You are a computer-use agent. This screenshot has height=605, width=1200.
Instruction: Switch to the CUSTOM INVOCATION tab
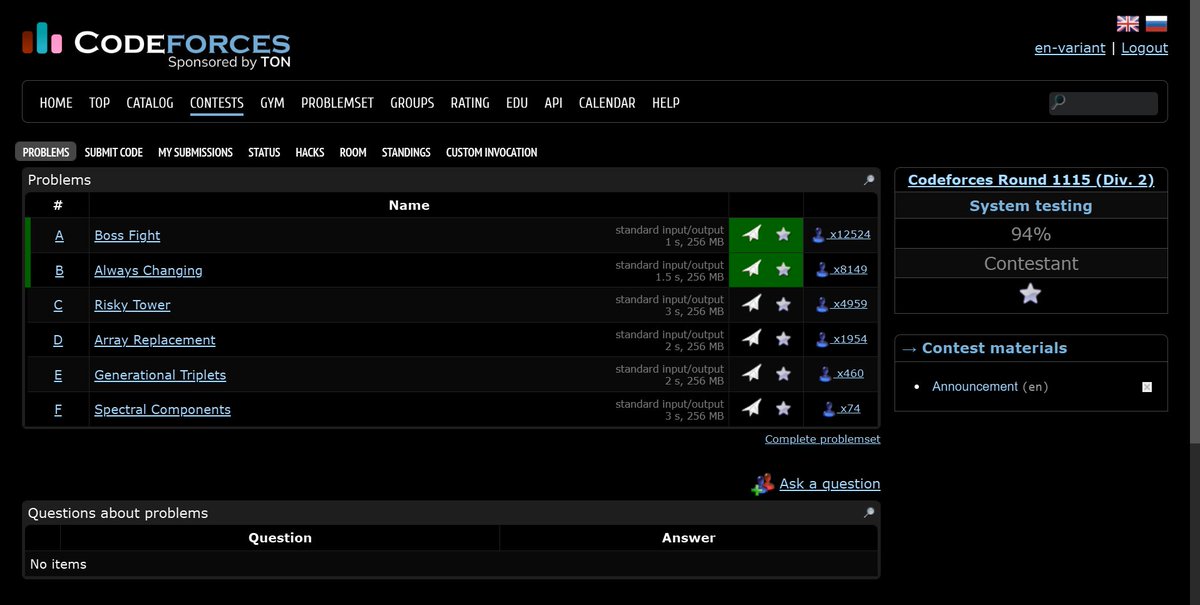point(492,152)
